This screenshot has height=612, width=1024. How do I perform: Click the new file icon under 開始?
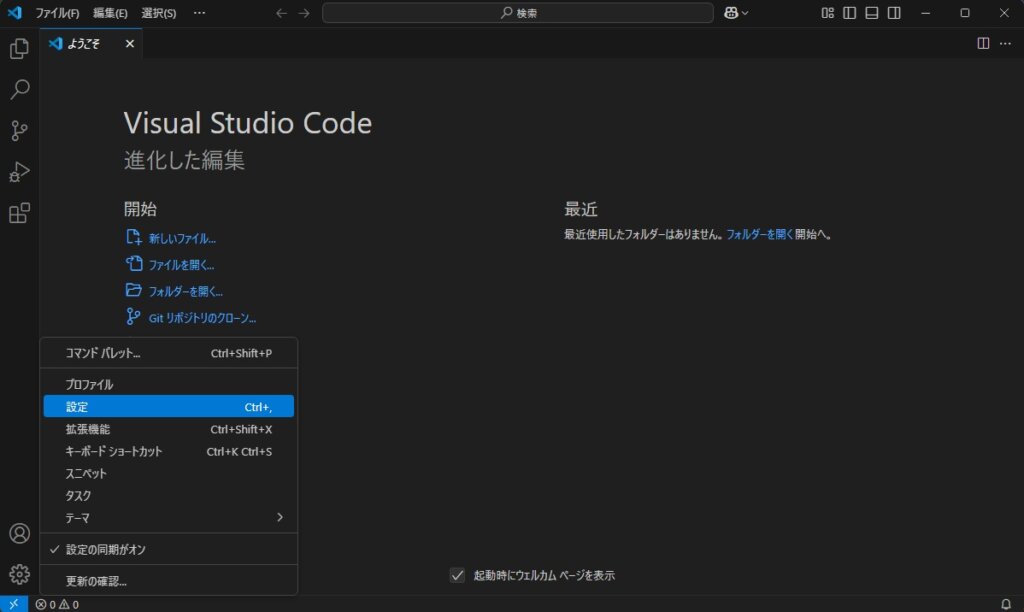point(133,237)
